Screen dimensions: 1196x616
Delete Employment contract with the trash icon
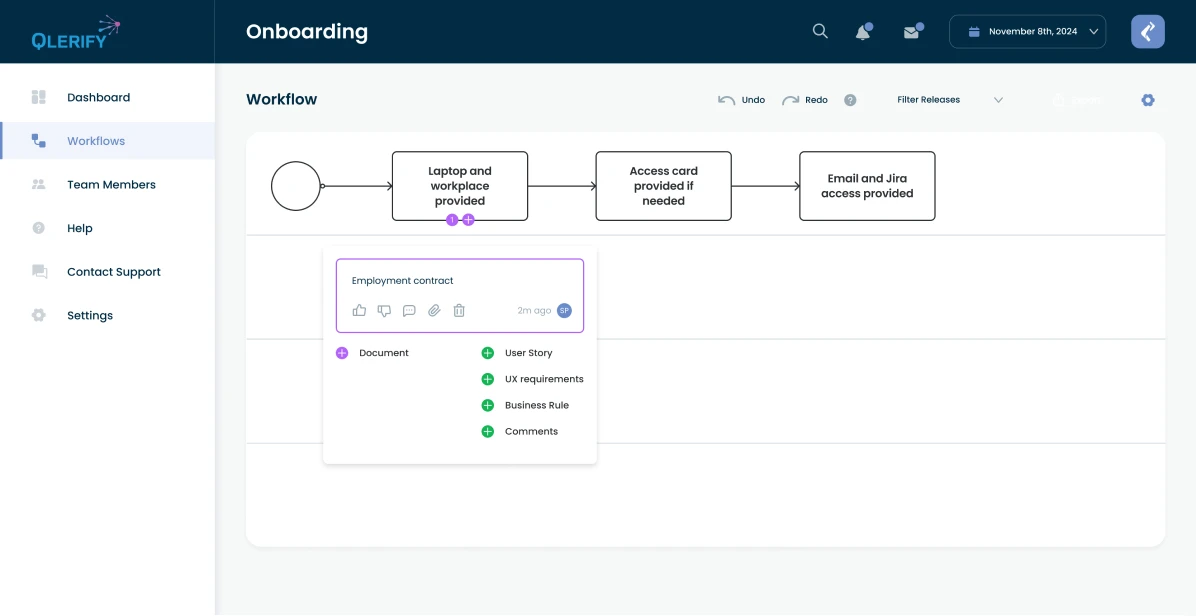click(x=459, y=311)
